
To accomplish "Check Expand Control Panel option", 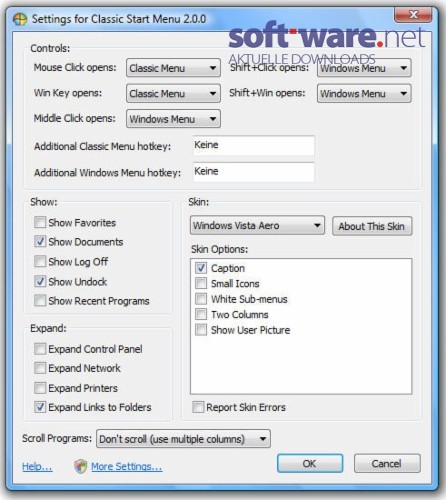I will click(40, 349).
